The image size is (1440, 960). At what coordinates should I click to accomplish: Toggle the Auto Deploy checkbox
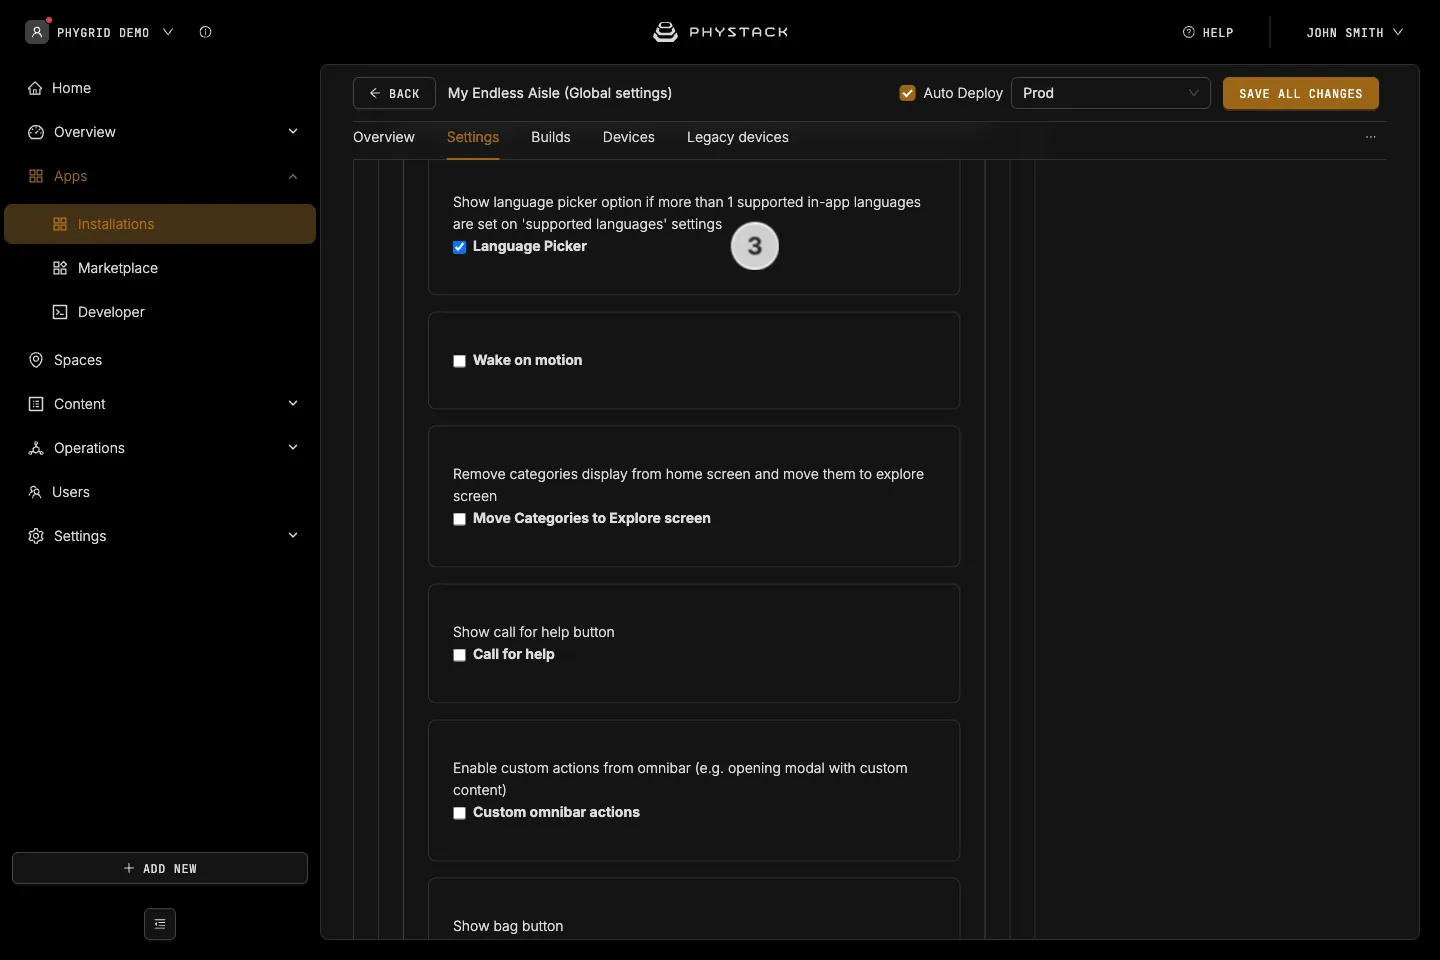[908, 93]
